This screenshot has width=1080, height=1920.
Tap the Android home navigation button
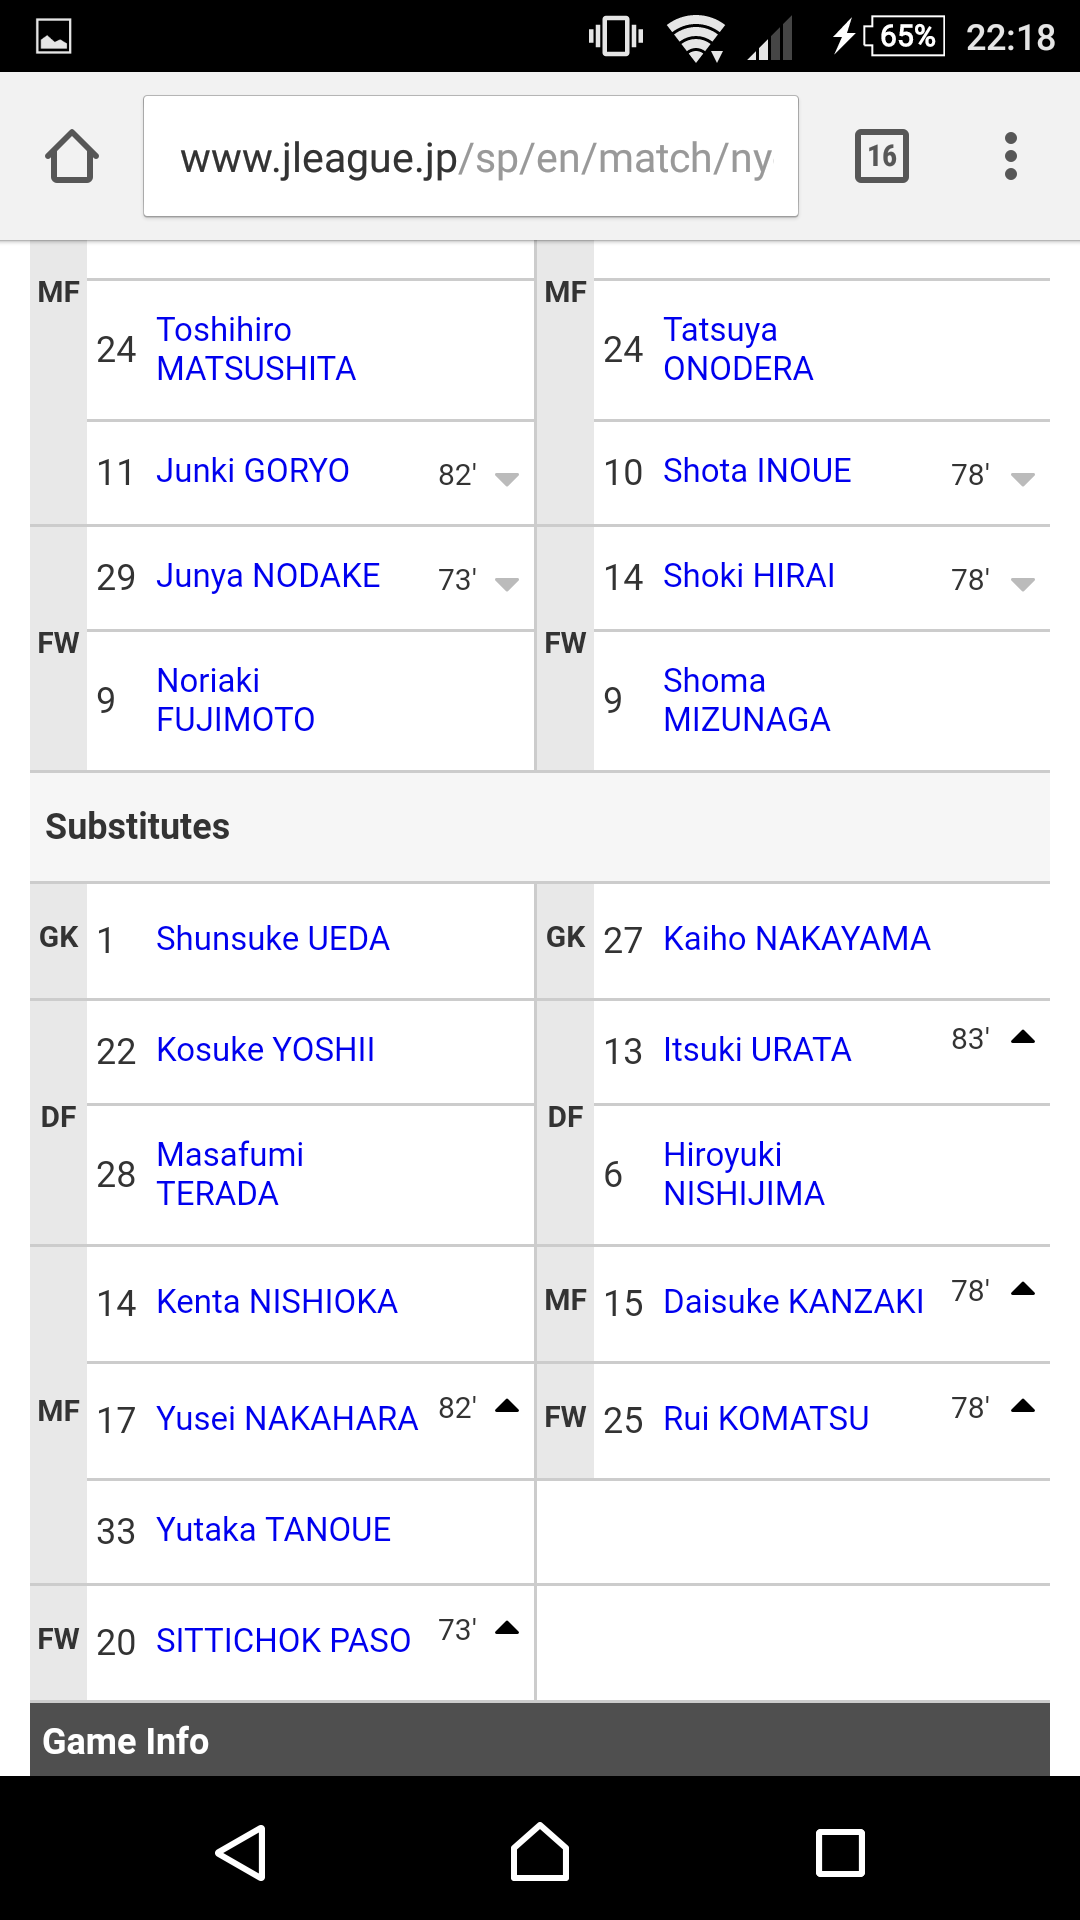(540, 1852)
